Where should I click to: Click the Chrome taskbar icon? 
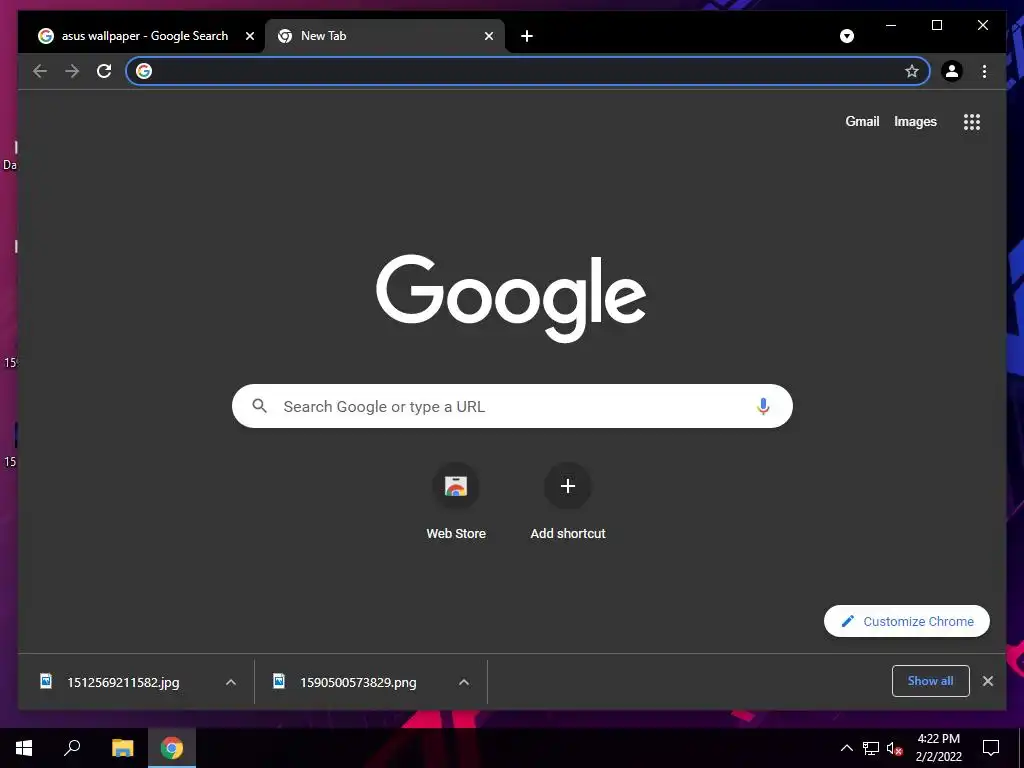172,748
